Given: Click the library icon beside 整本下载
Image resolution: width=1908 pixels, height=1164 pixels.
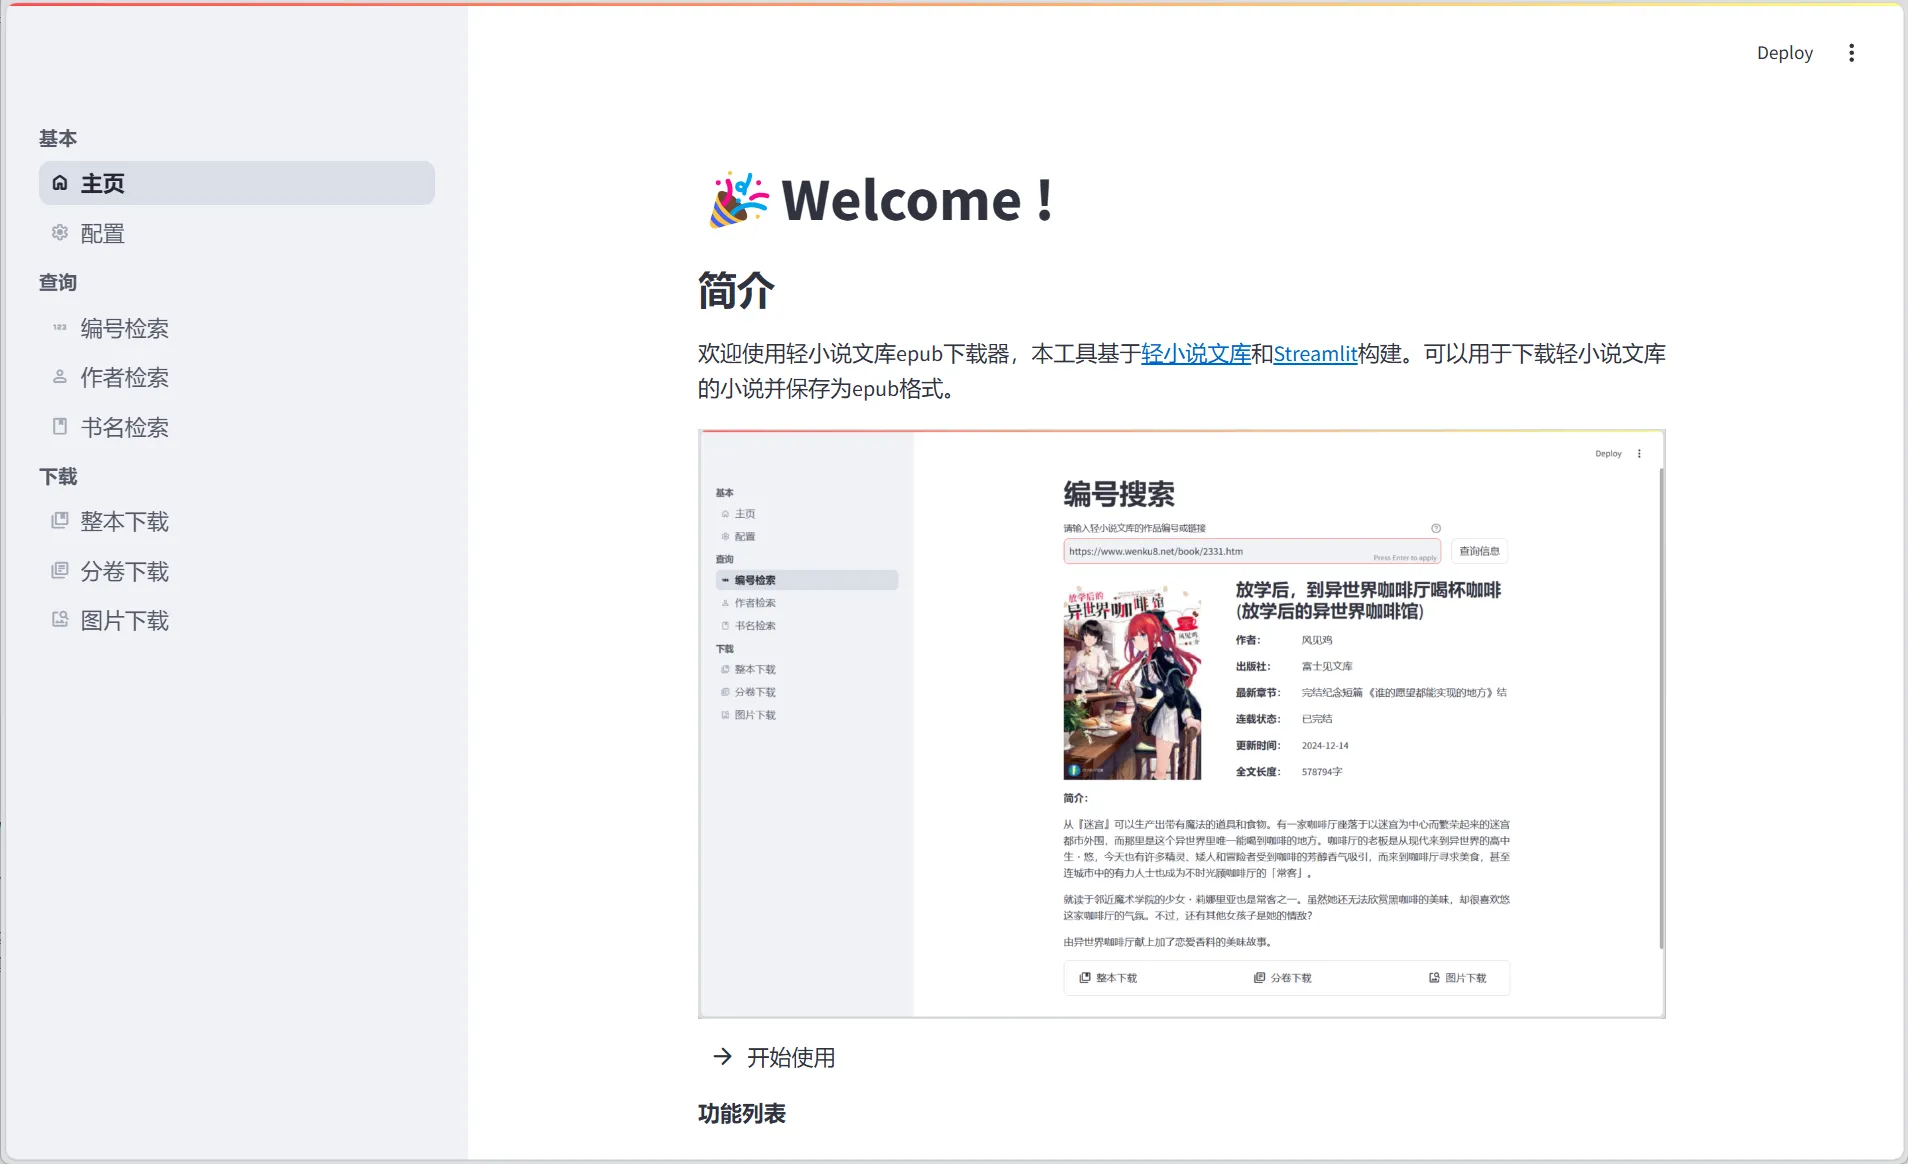Looking at the screenshot, I should tap(60, 521).
